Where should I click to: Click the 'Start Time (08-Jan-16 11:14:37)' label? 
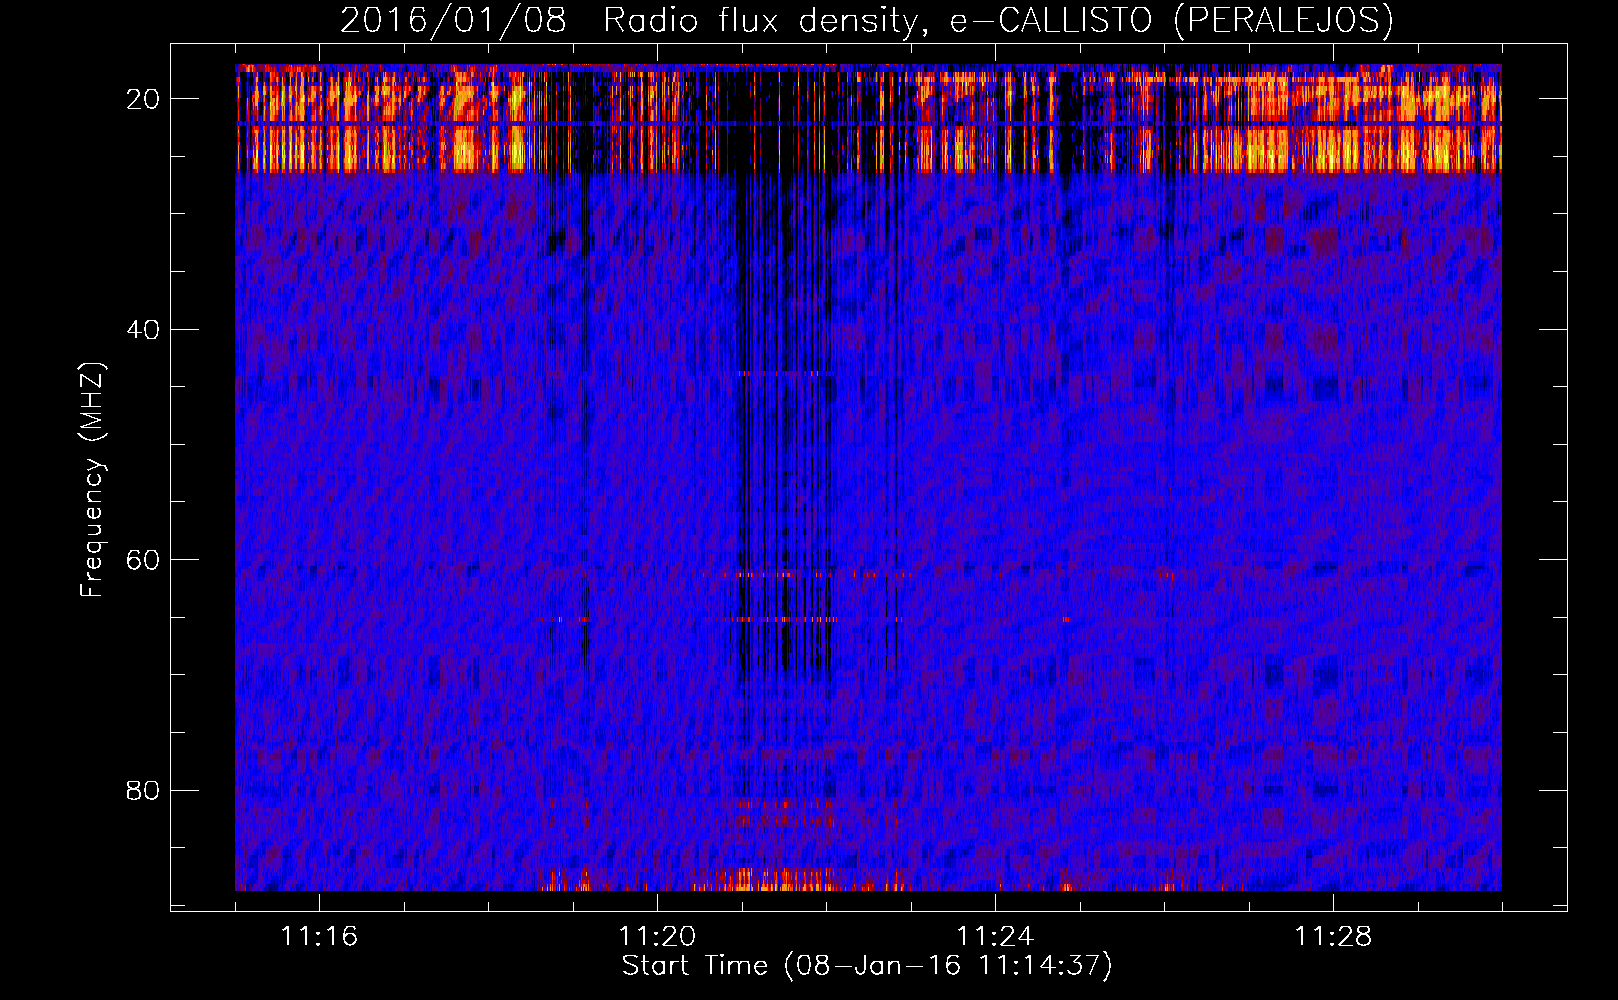click(867, 966)
